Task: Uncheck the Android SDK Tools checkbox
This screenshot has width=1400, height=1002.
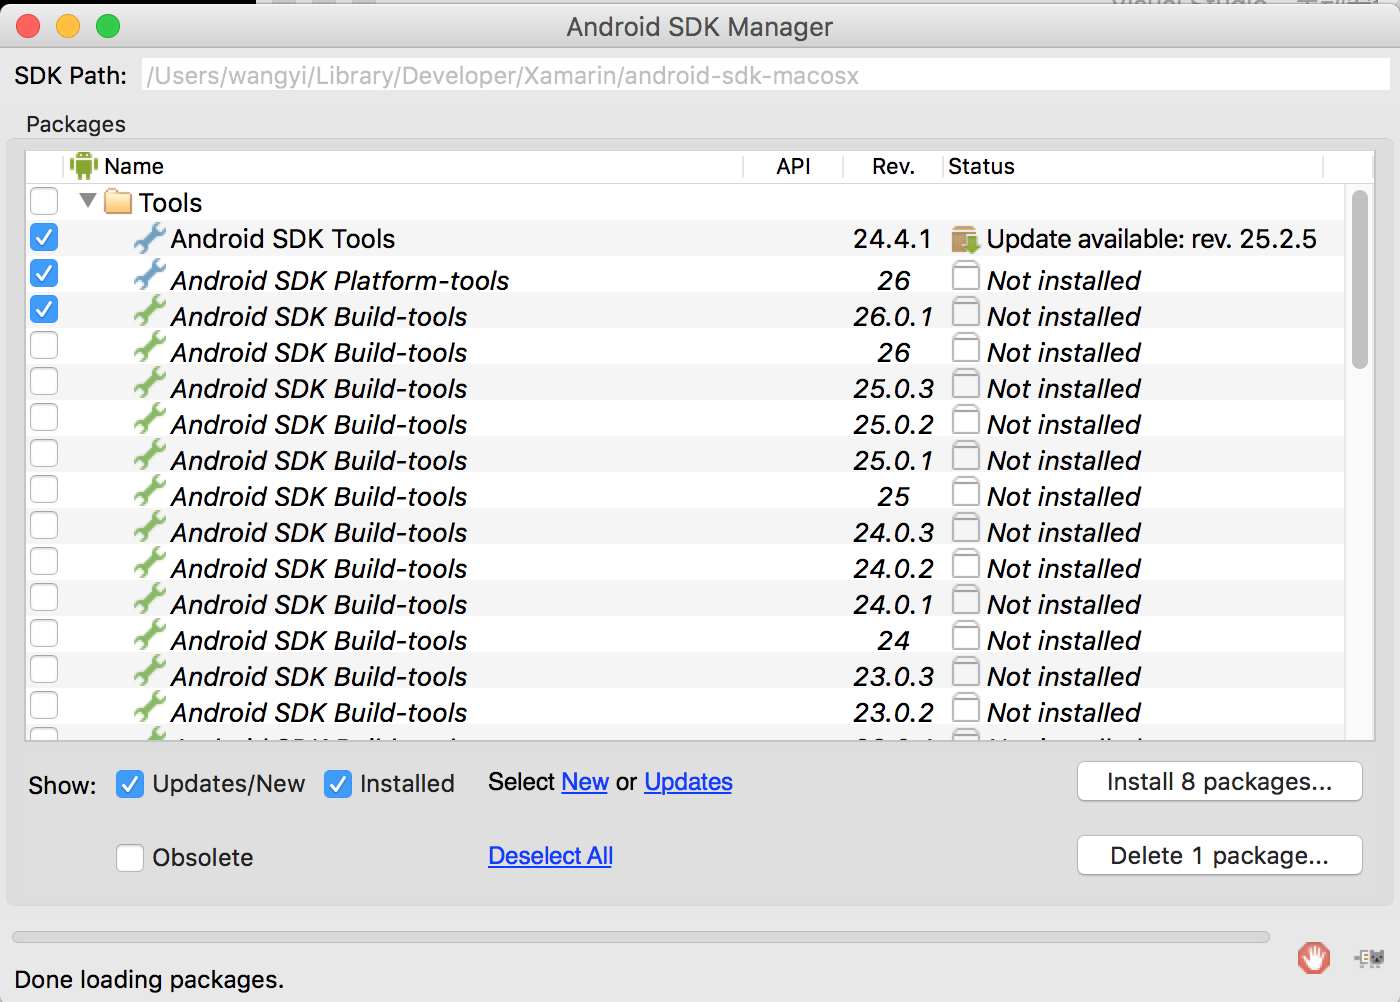Action: 44,237
